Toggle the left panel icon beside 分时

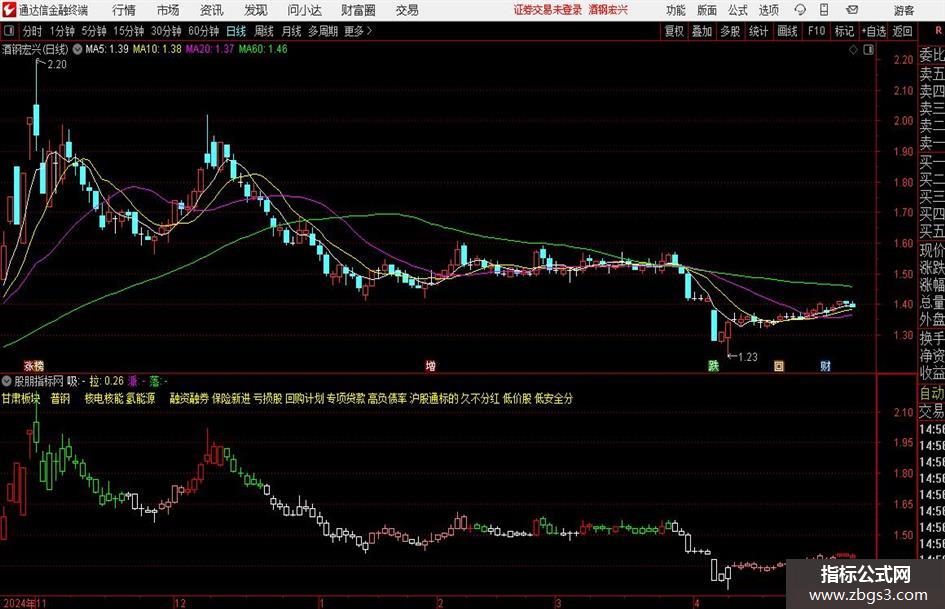[9, 31]
